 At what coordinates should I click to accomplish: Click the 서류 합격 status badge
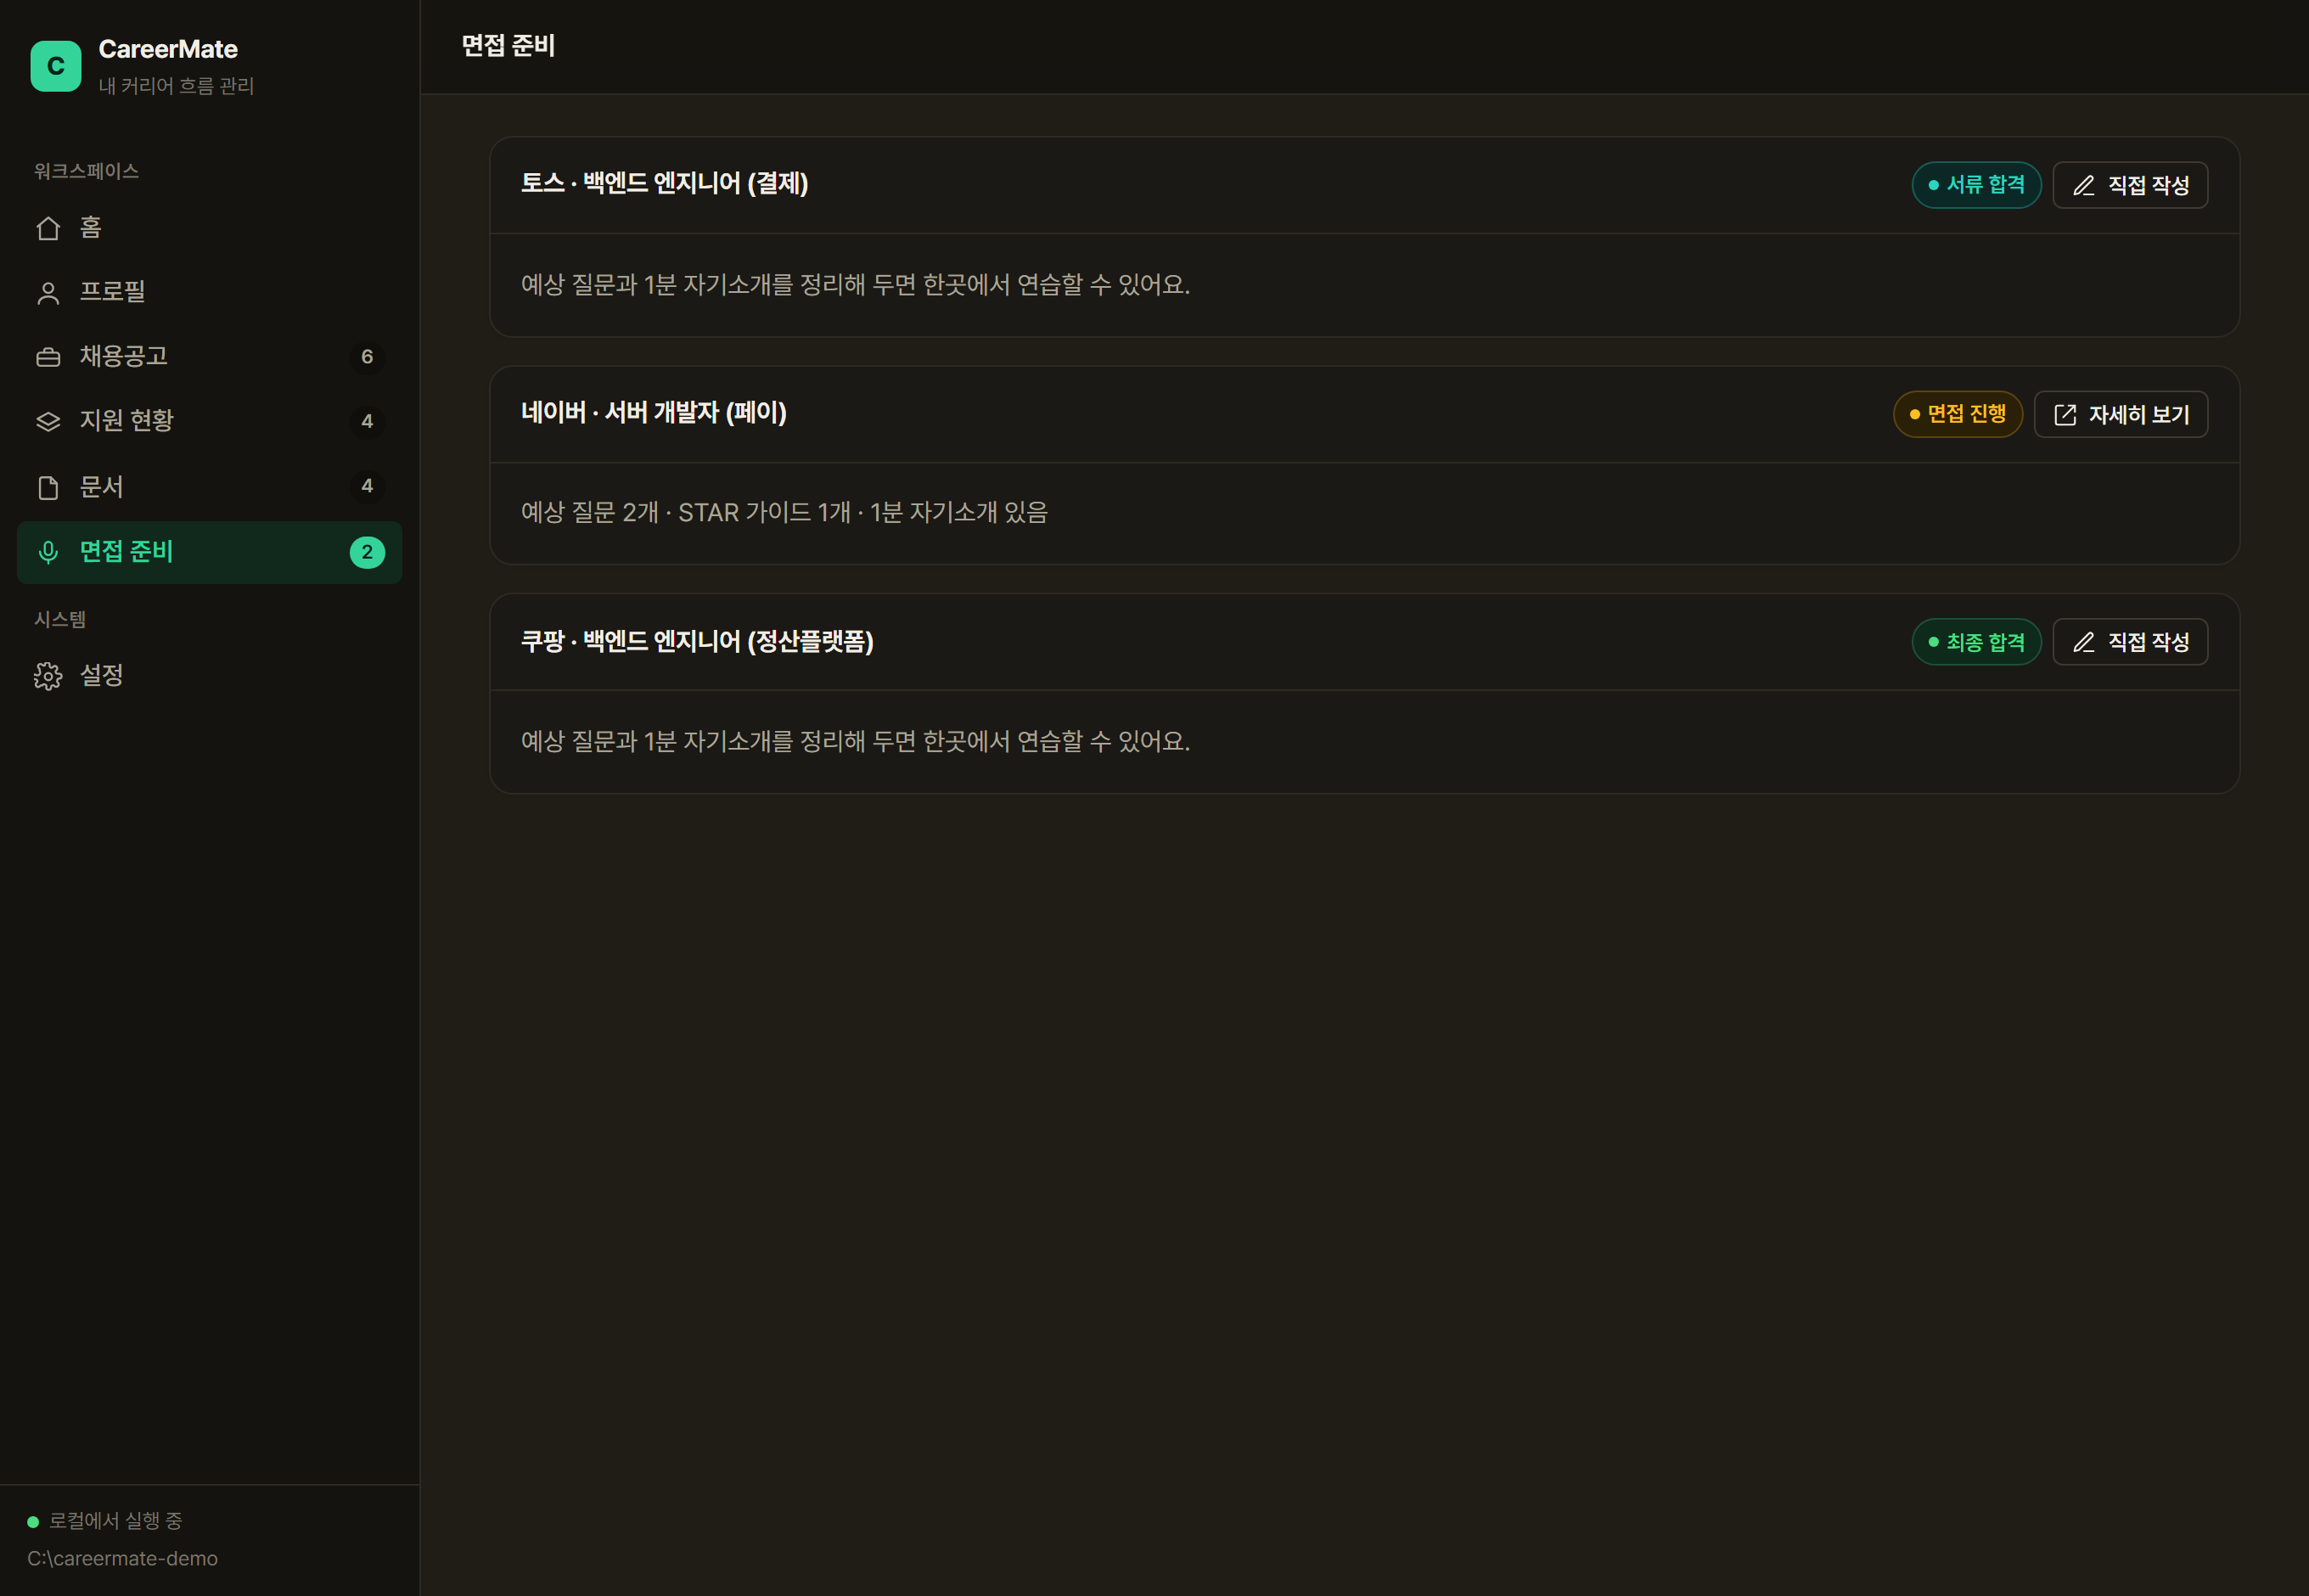point(1977,185)
